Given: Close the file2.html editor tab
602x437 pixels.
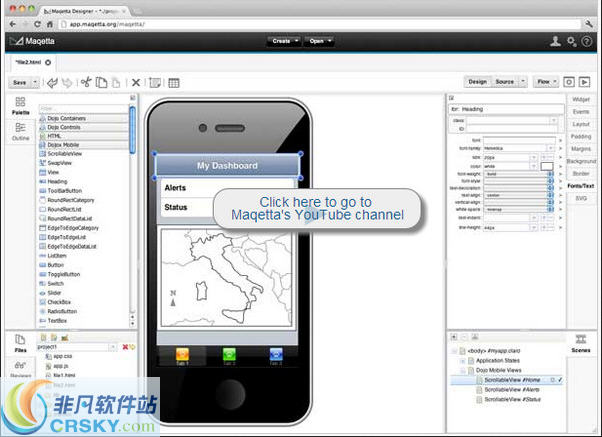Looking at the screenshot, I should 48,62.
